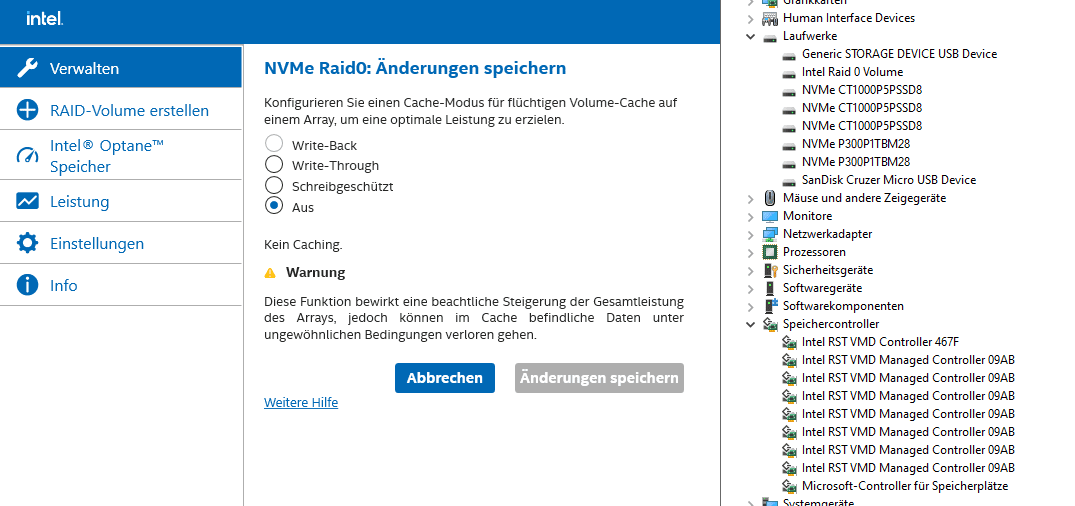Click the controller icon of Microsoft-Controller für Speicherplätze
This screenshot has width=1075, height=506.
click(x=789, y=486)
